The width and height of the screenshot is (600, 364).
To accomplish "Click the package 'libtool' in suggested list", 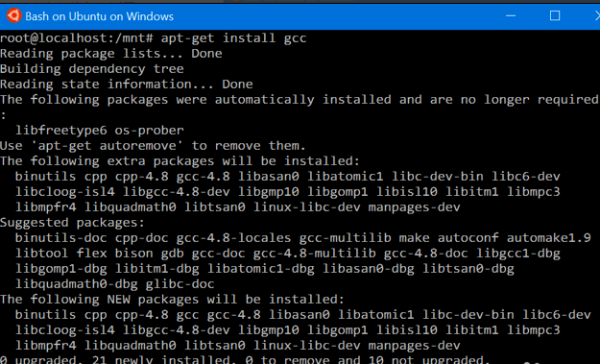I will [x=42, y=253].
